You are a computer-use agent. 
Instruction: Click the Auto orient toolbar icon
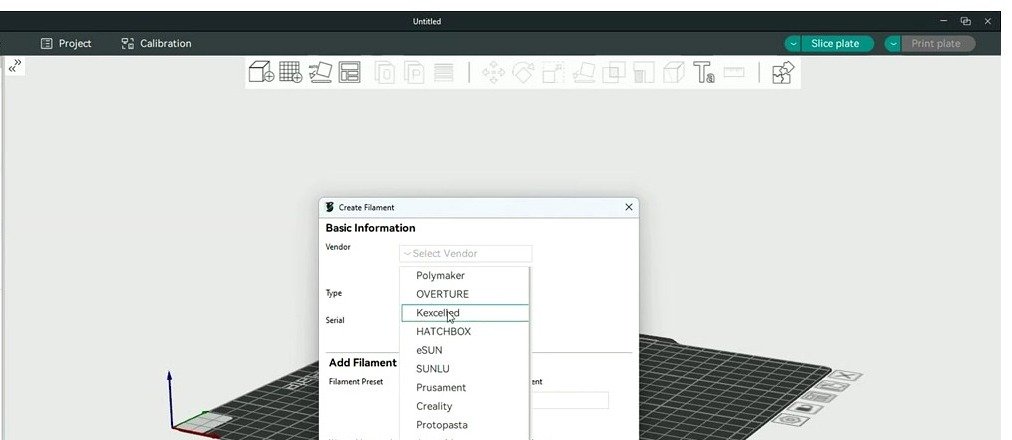320,72
